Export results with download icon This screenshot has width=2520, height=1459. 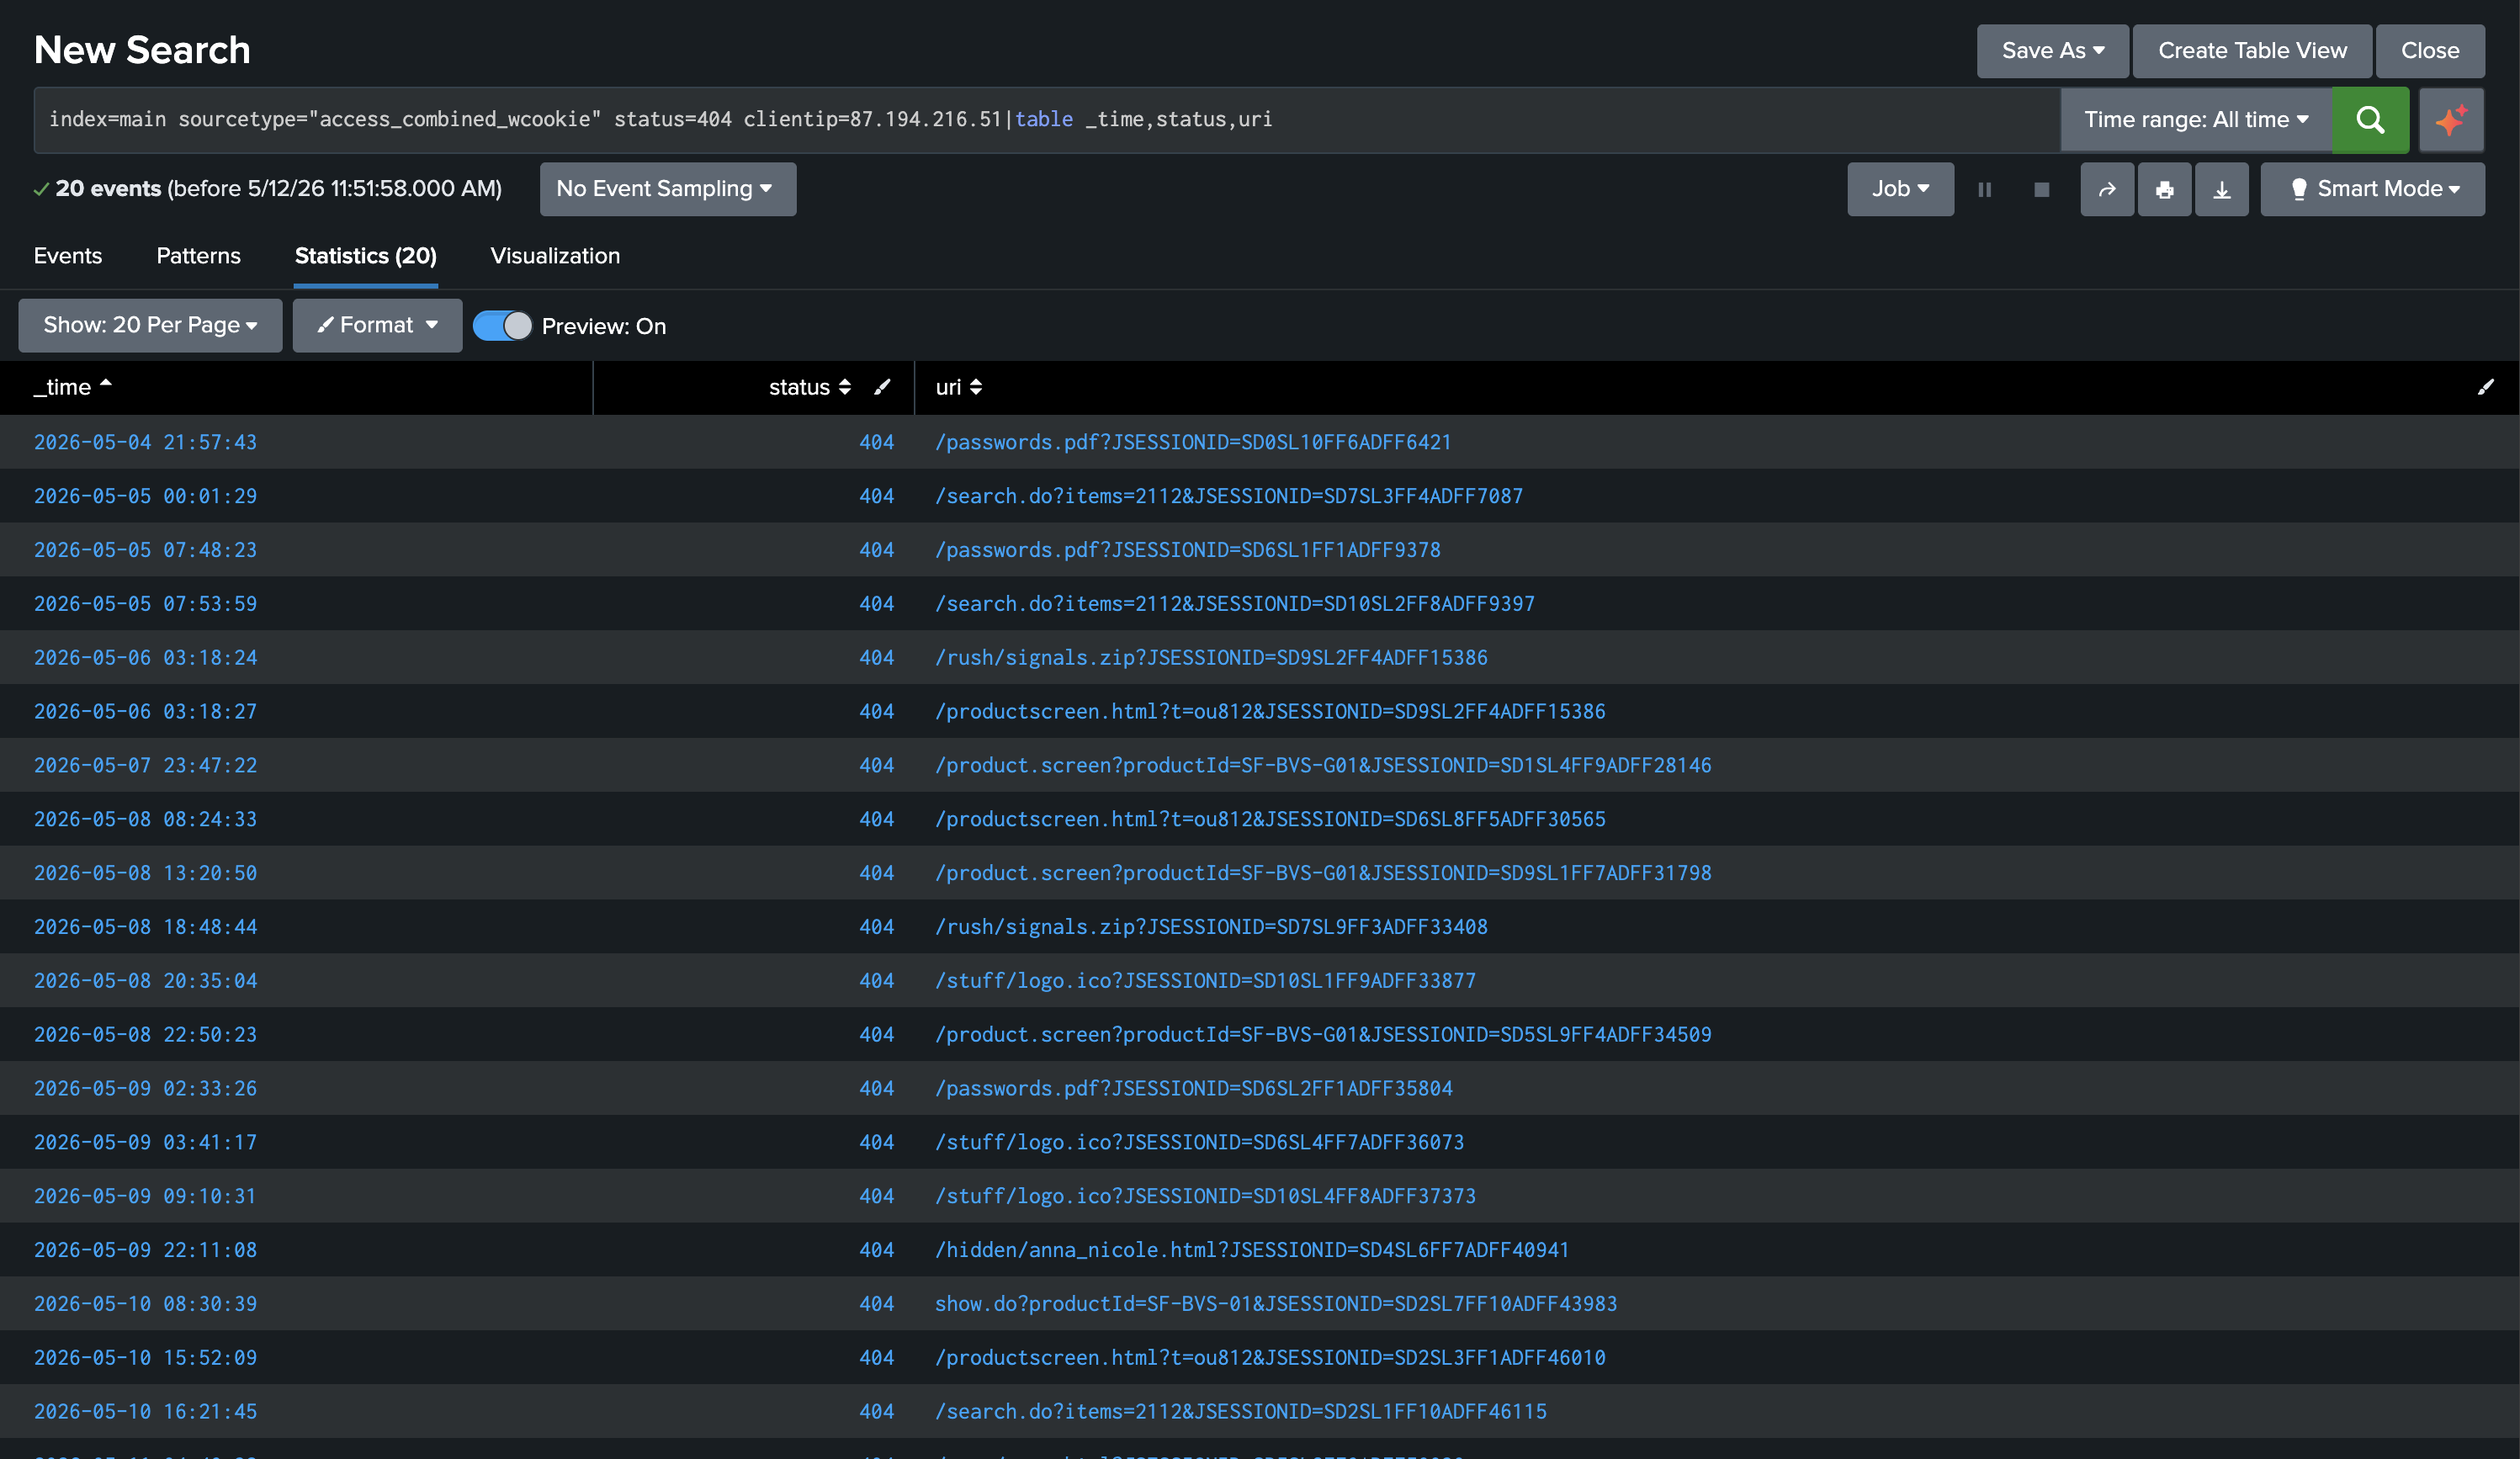(x=2221, y=189)
